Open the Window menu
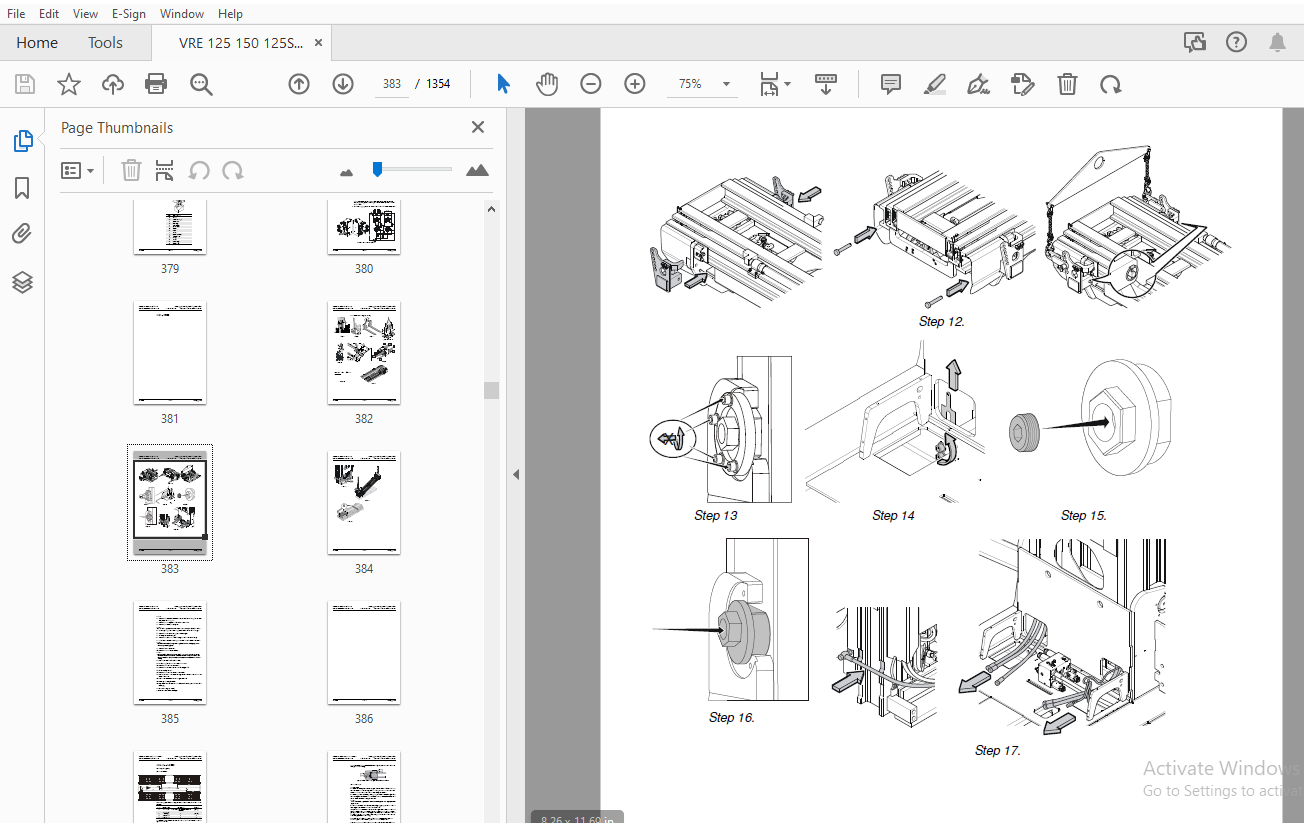1304x823 pixels. pyautogui.click(x=182, y=13)
